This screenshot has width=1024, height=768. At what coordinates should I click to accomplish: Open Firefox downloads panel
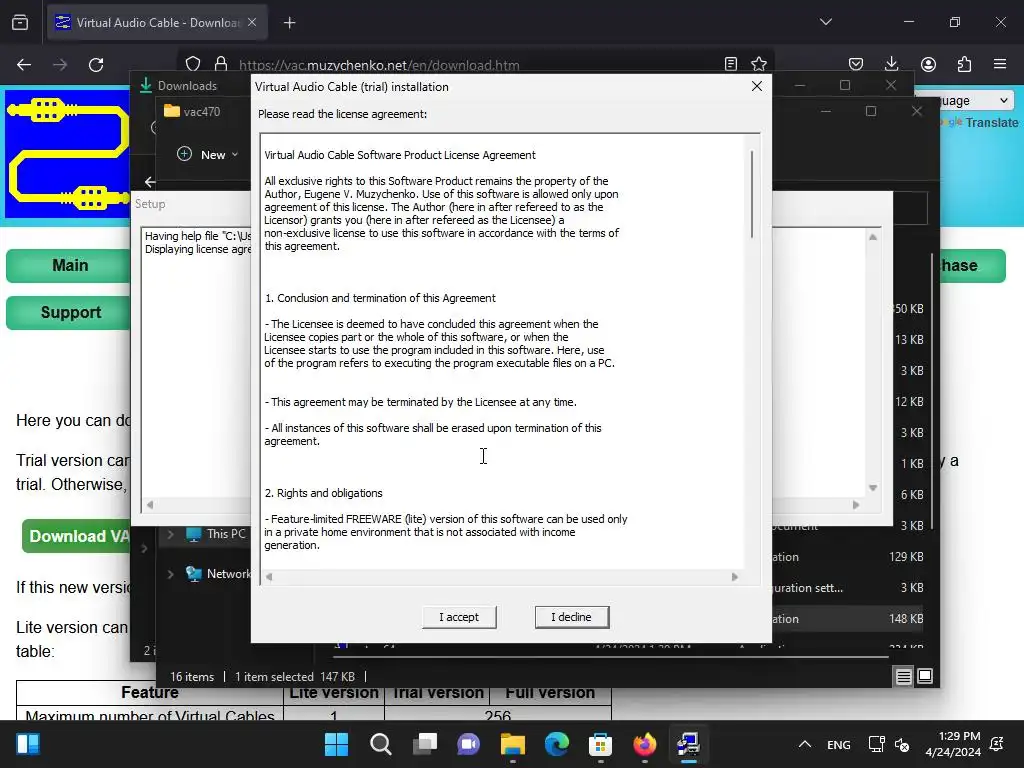pos(891,64)
